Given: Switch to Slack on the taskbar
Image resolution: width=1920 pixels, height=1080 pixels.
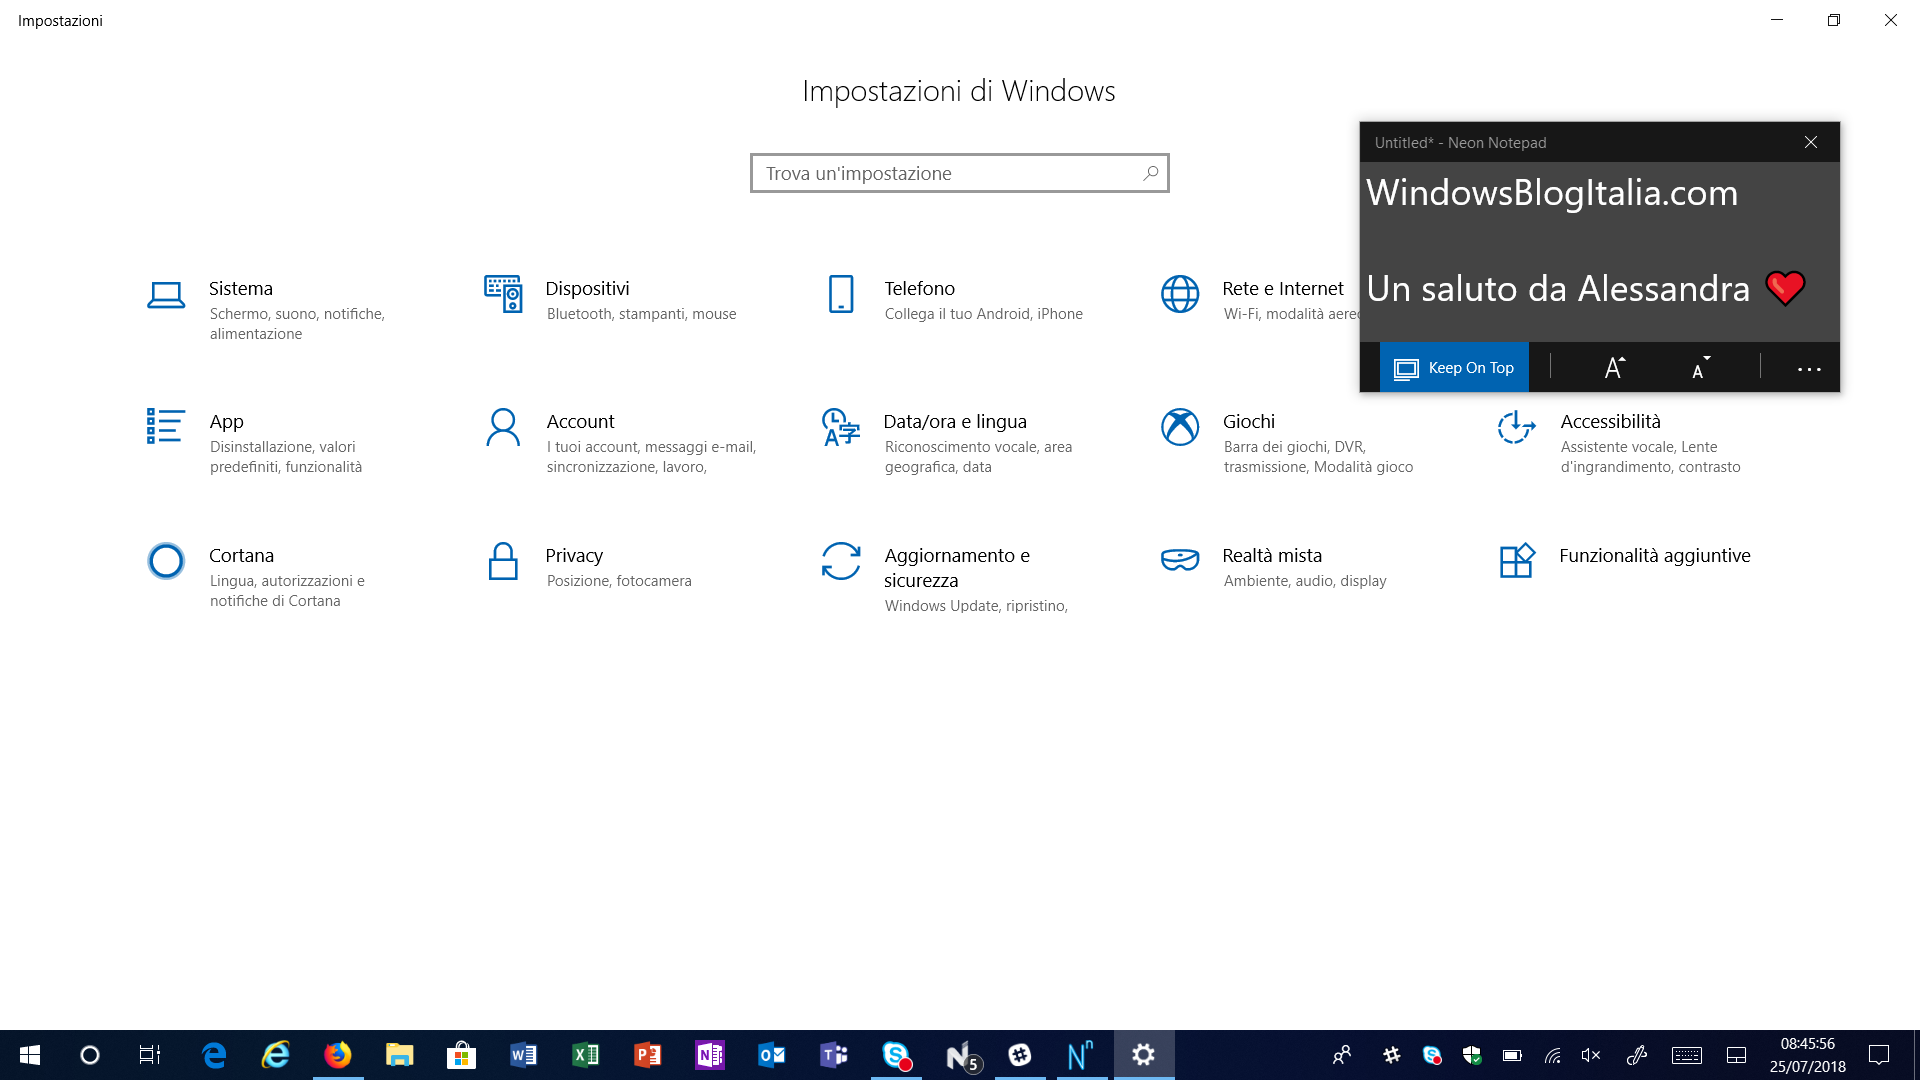Looking at the screenshot, I should pos(1020,1055).
